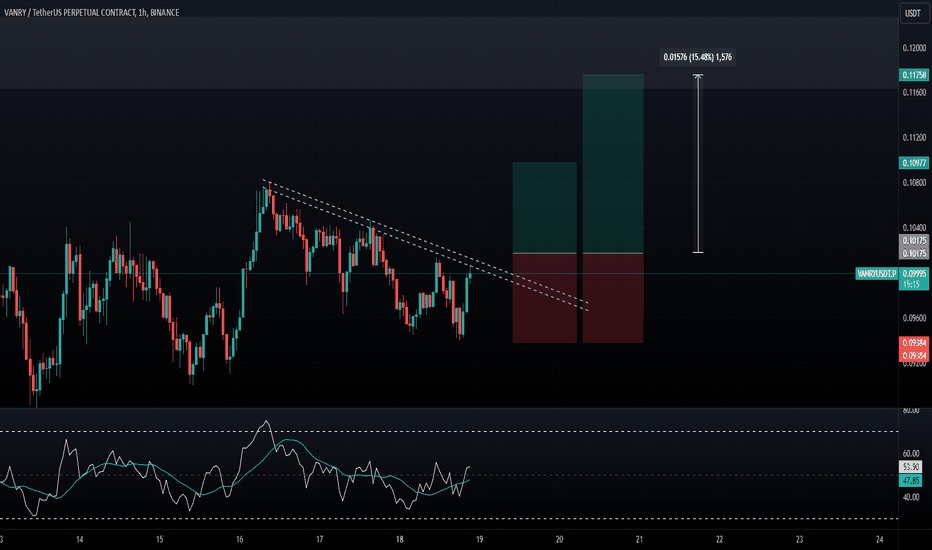
Task: Click the VANRYUSDT.P symbol price tag
Action: [x=876, y=274]
